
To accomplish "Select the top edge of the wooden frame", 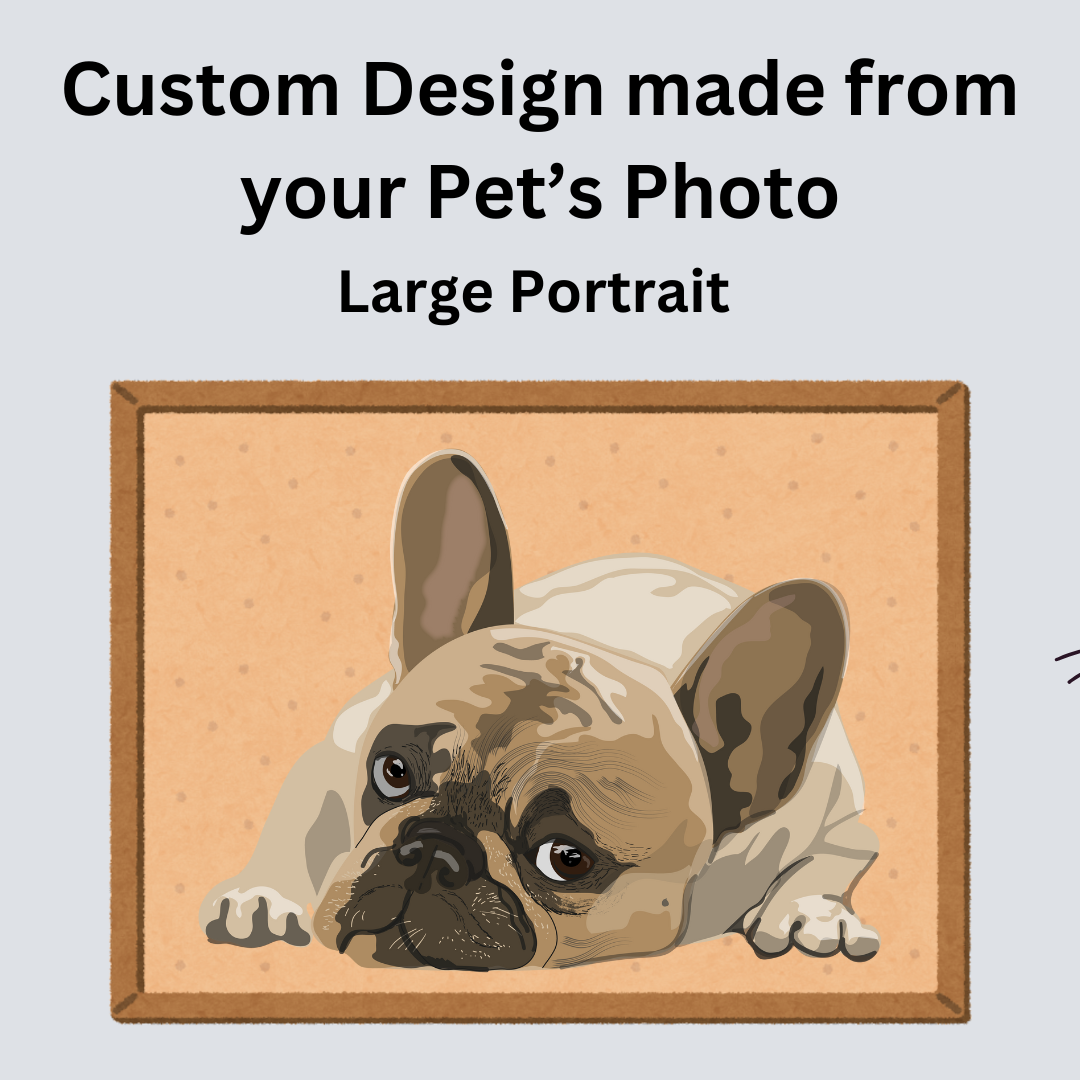I will (x=540, y=397).
